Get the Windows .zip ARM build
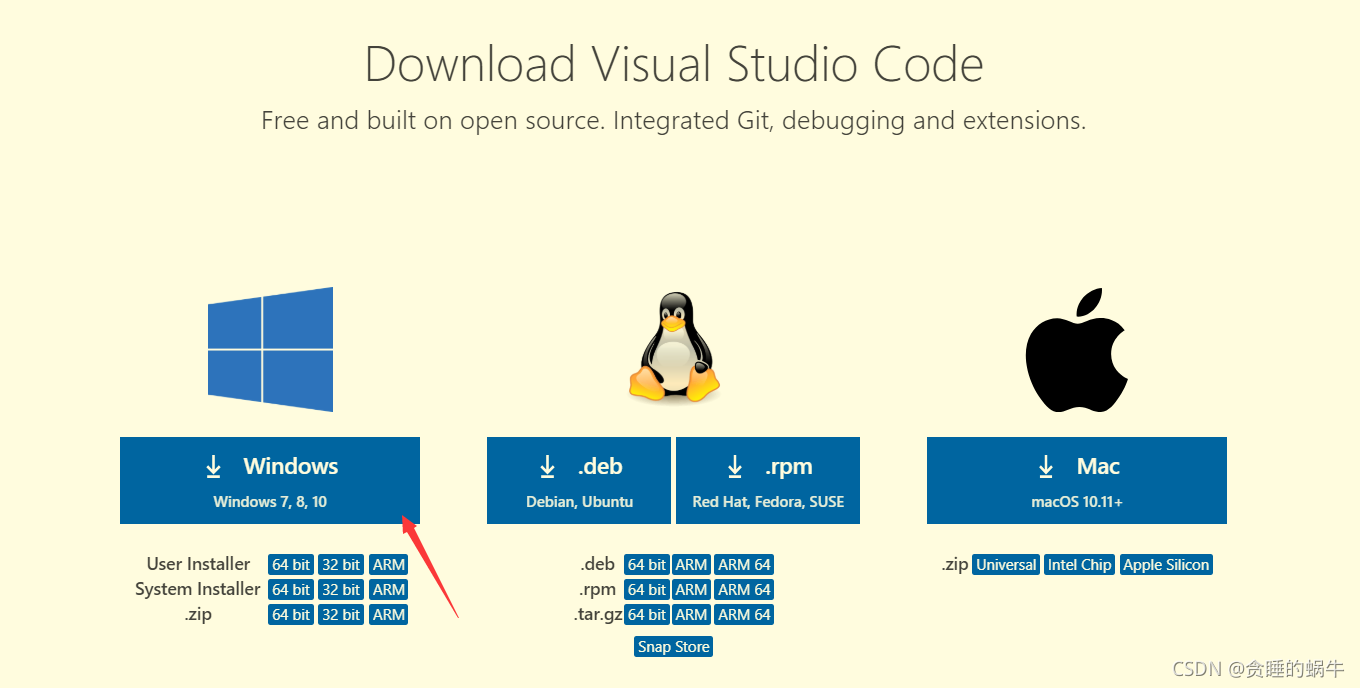The width and height of the screenshot is (1360, 688). pyautogui.click(x=389, y=615)
